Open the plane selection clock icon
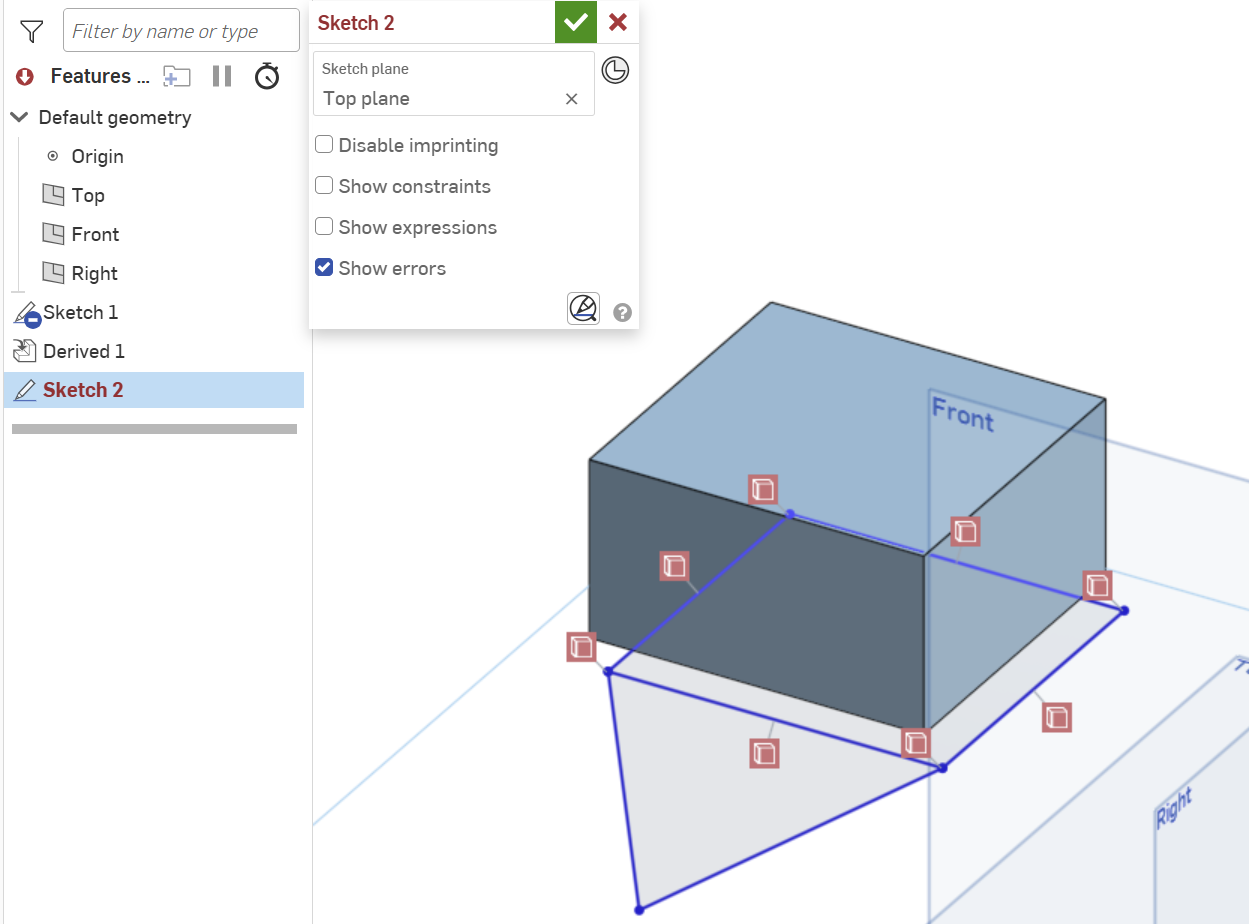 click(615, 70)
